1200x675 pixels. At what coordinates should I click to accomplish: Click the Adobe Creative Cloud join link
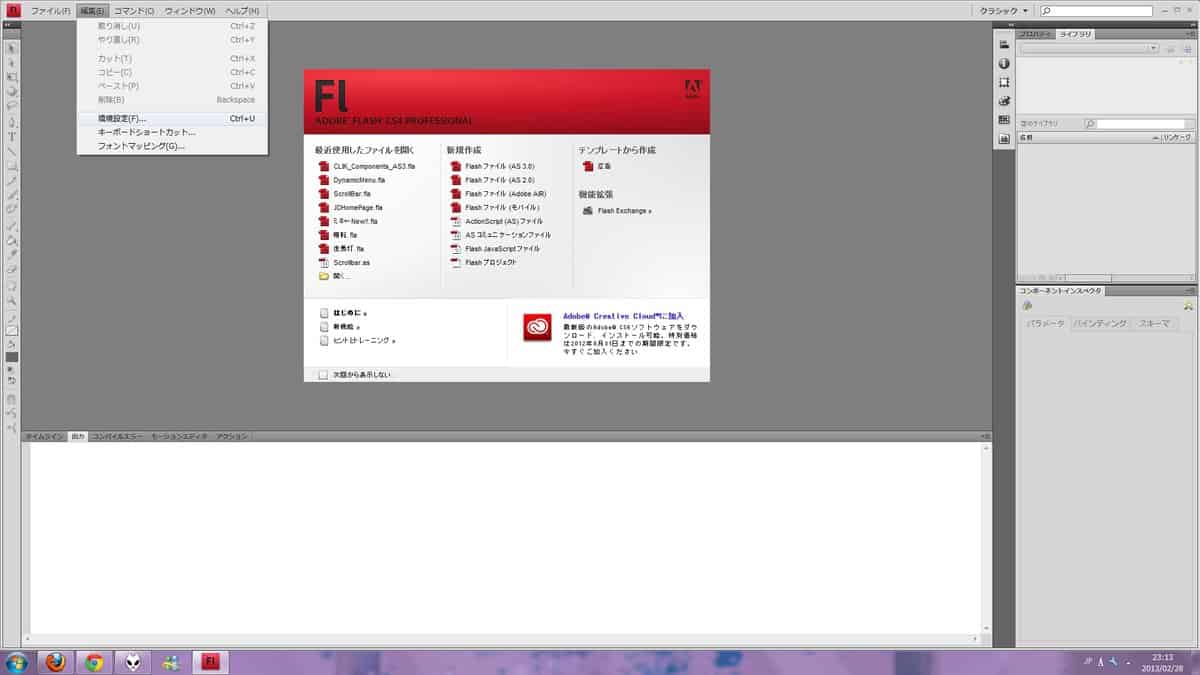tap(623, 315)
